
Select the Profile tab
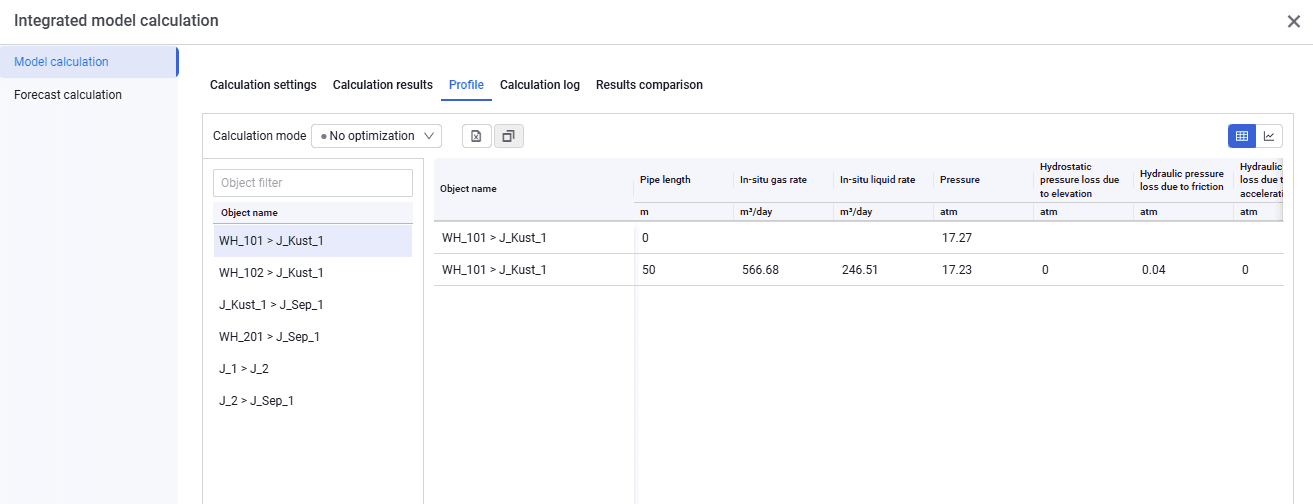[466, 85]
